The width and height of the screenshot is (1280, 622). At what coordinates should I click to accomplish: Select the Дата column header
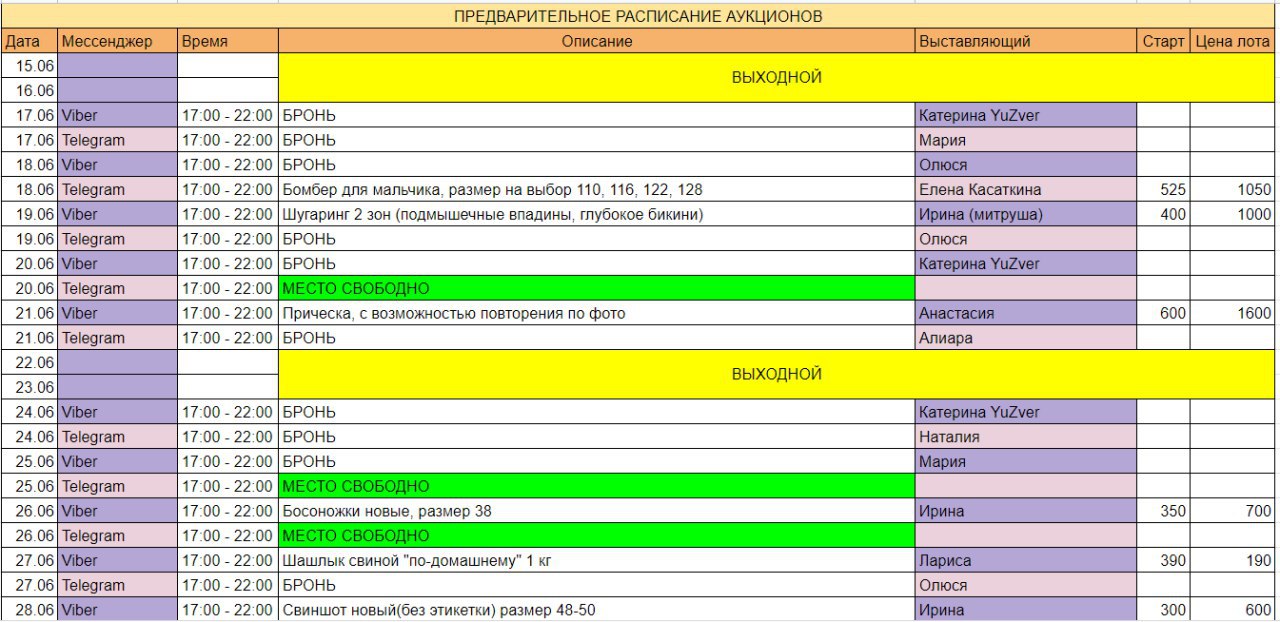[29, 41]
